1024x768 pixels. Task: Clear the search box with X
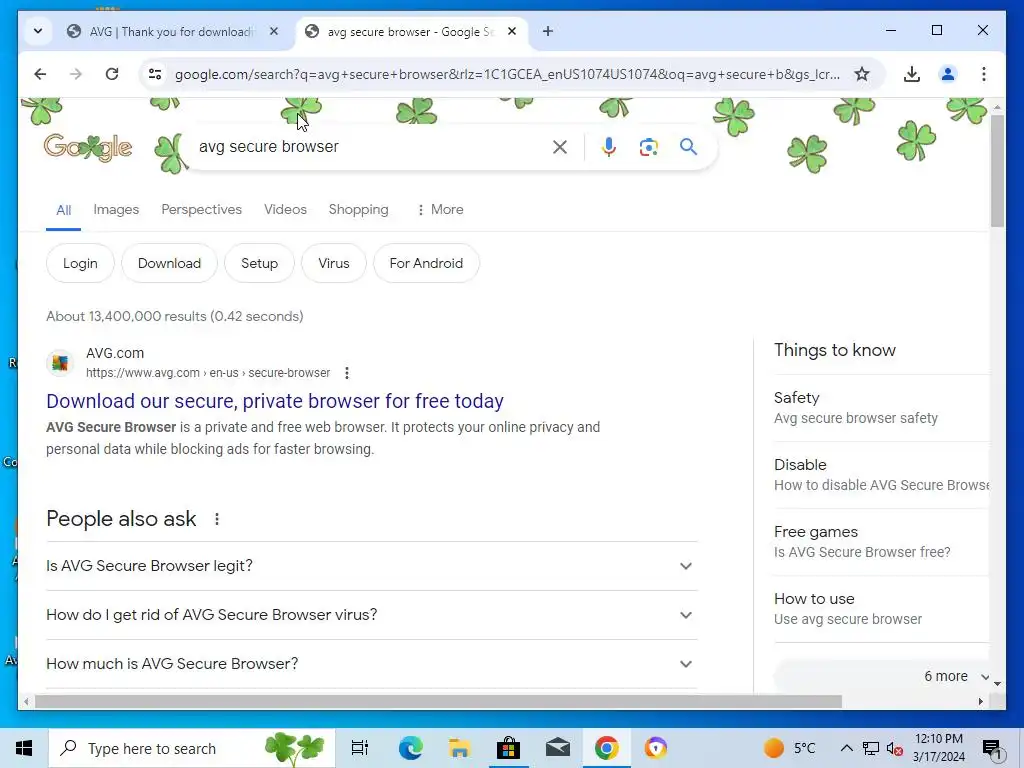click(x=560, y=147)
